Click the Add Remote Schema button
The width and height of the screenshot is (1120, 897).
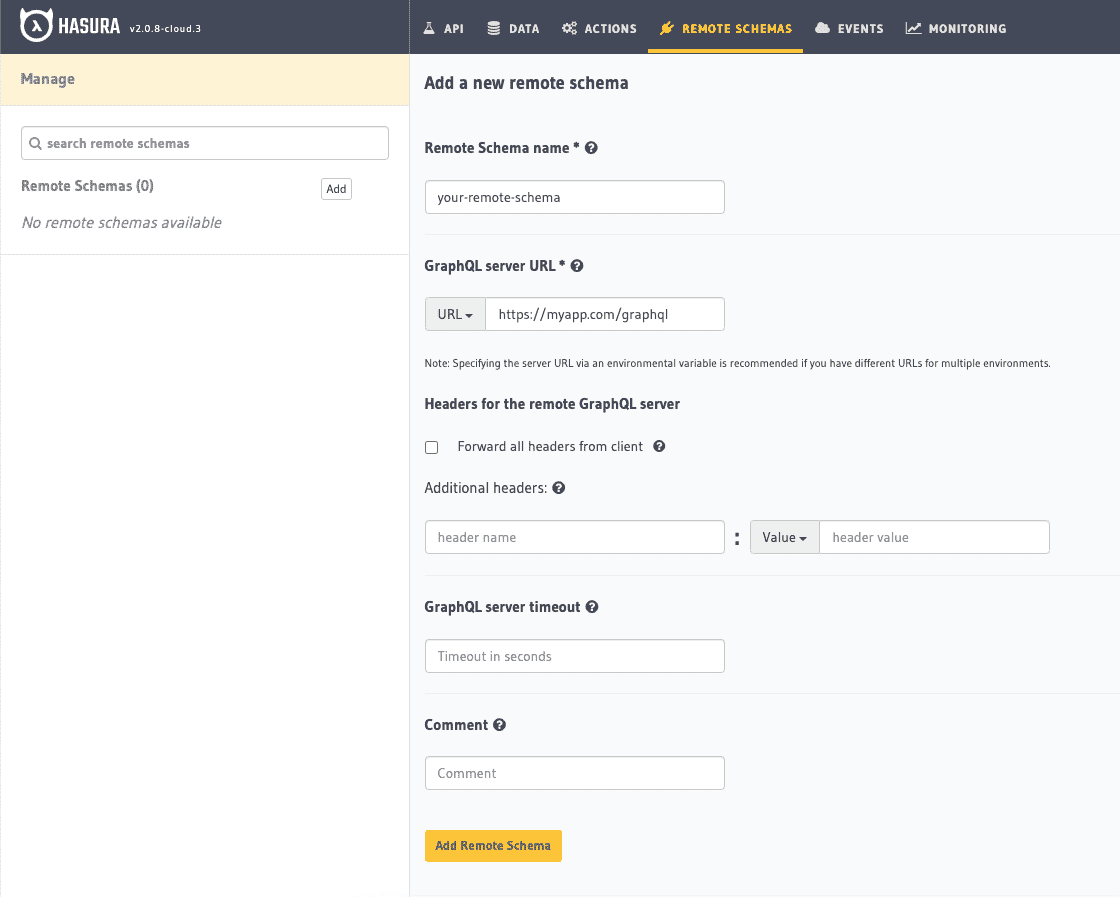click(493, 845)
